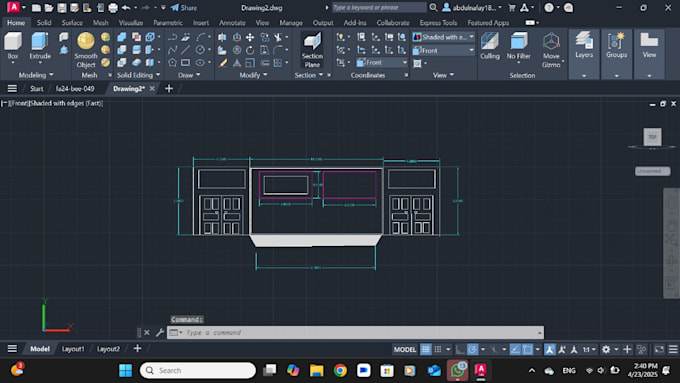This screenshot has width=680, height=383.
Task: Toggle snap mode in status bar
Action: [438, 349]
